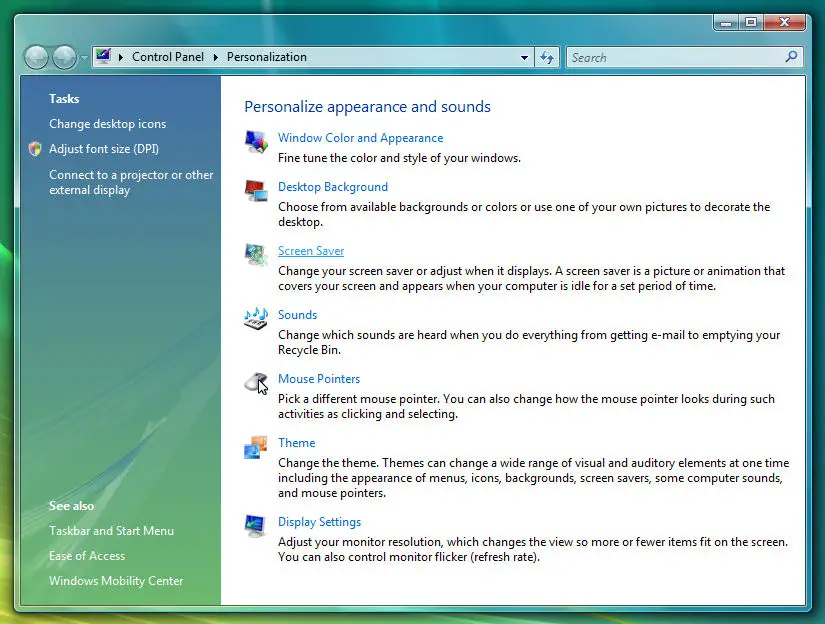Click the Display Settings monitor icon
The width and height of the screenshot is (825, 624).
point(256,526)
